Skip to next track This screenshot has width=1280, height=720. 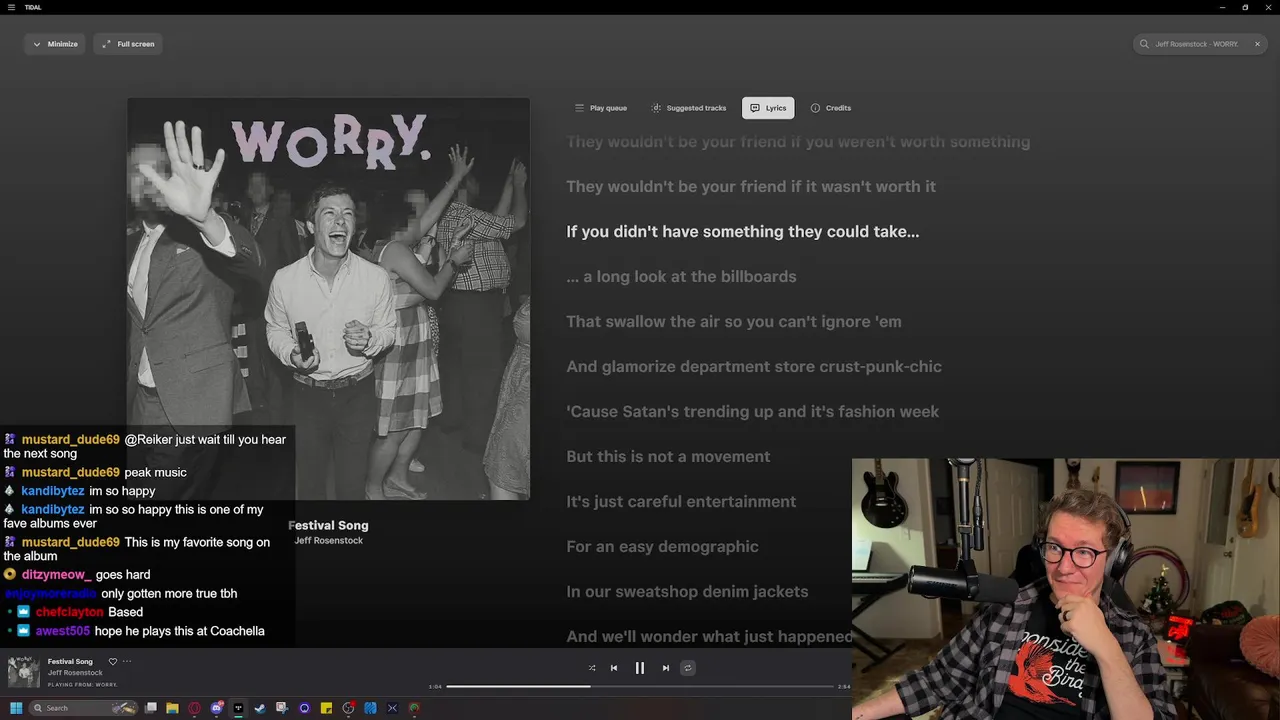pyautogui.click(x=666, y=668)
